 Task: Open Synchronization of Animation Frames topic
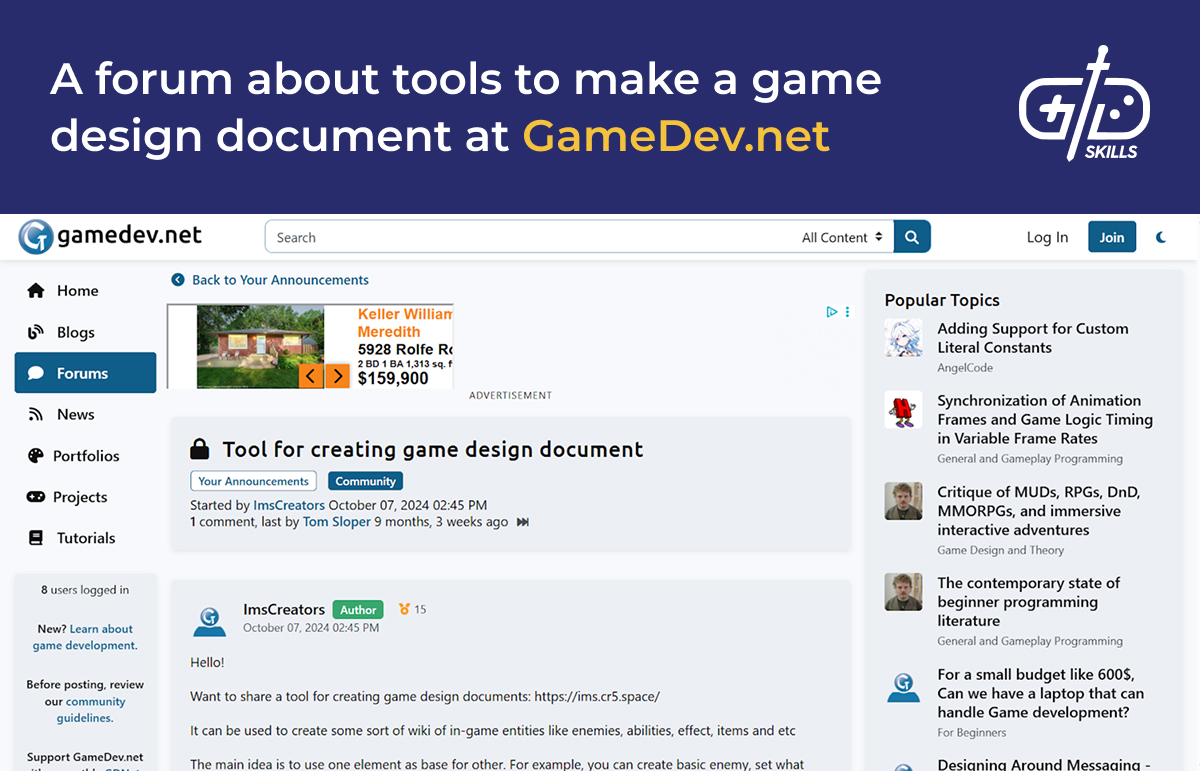pos(1045,419)
